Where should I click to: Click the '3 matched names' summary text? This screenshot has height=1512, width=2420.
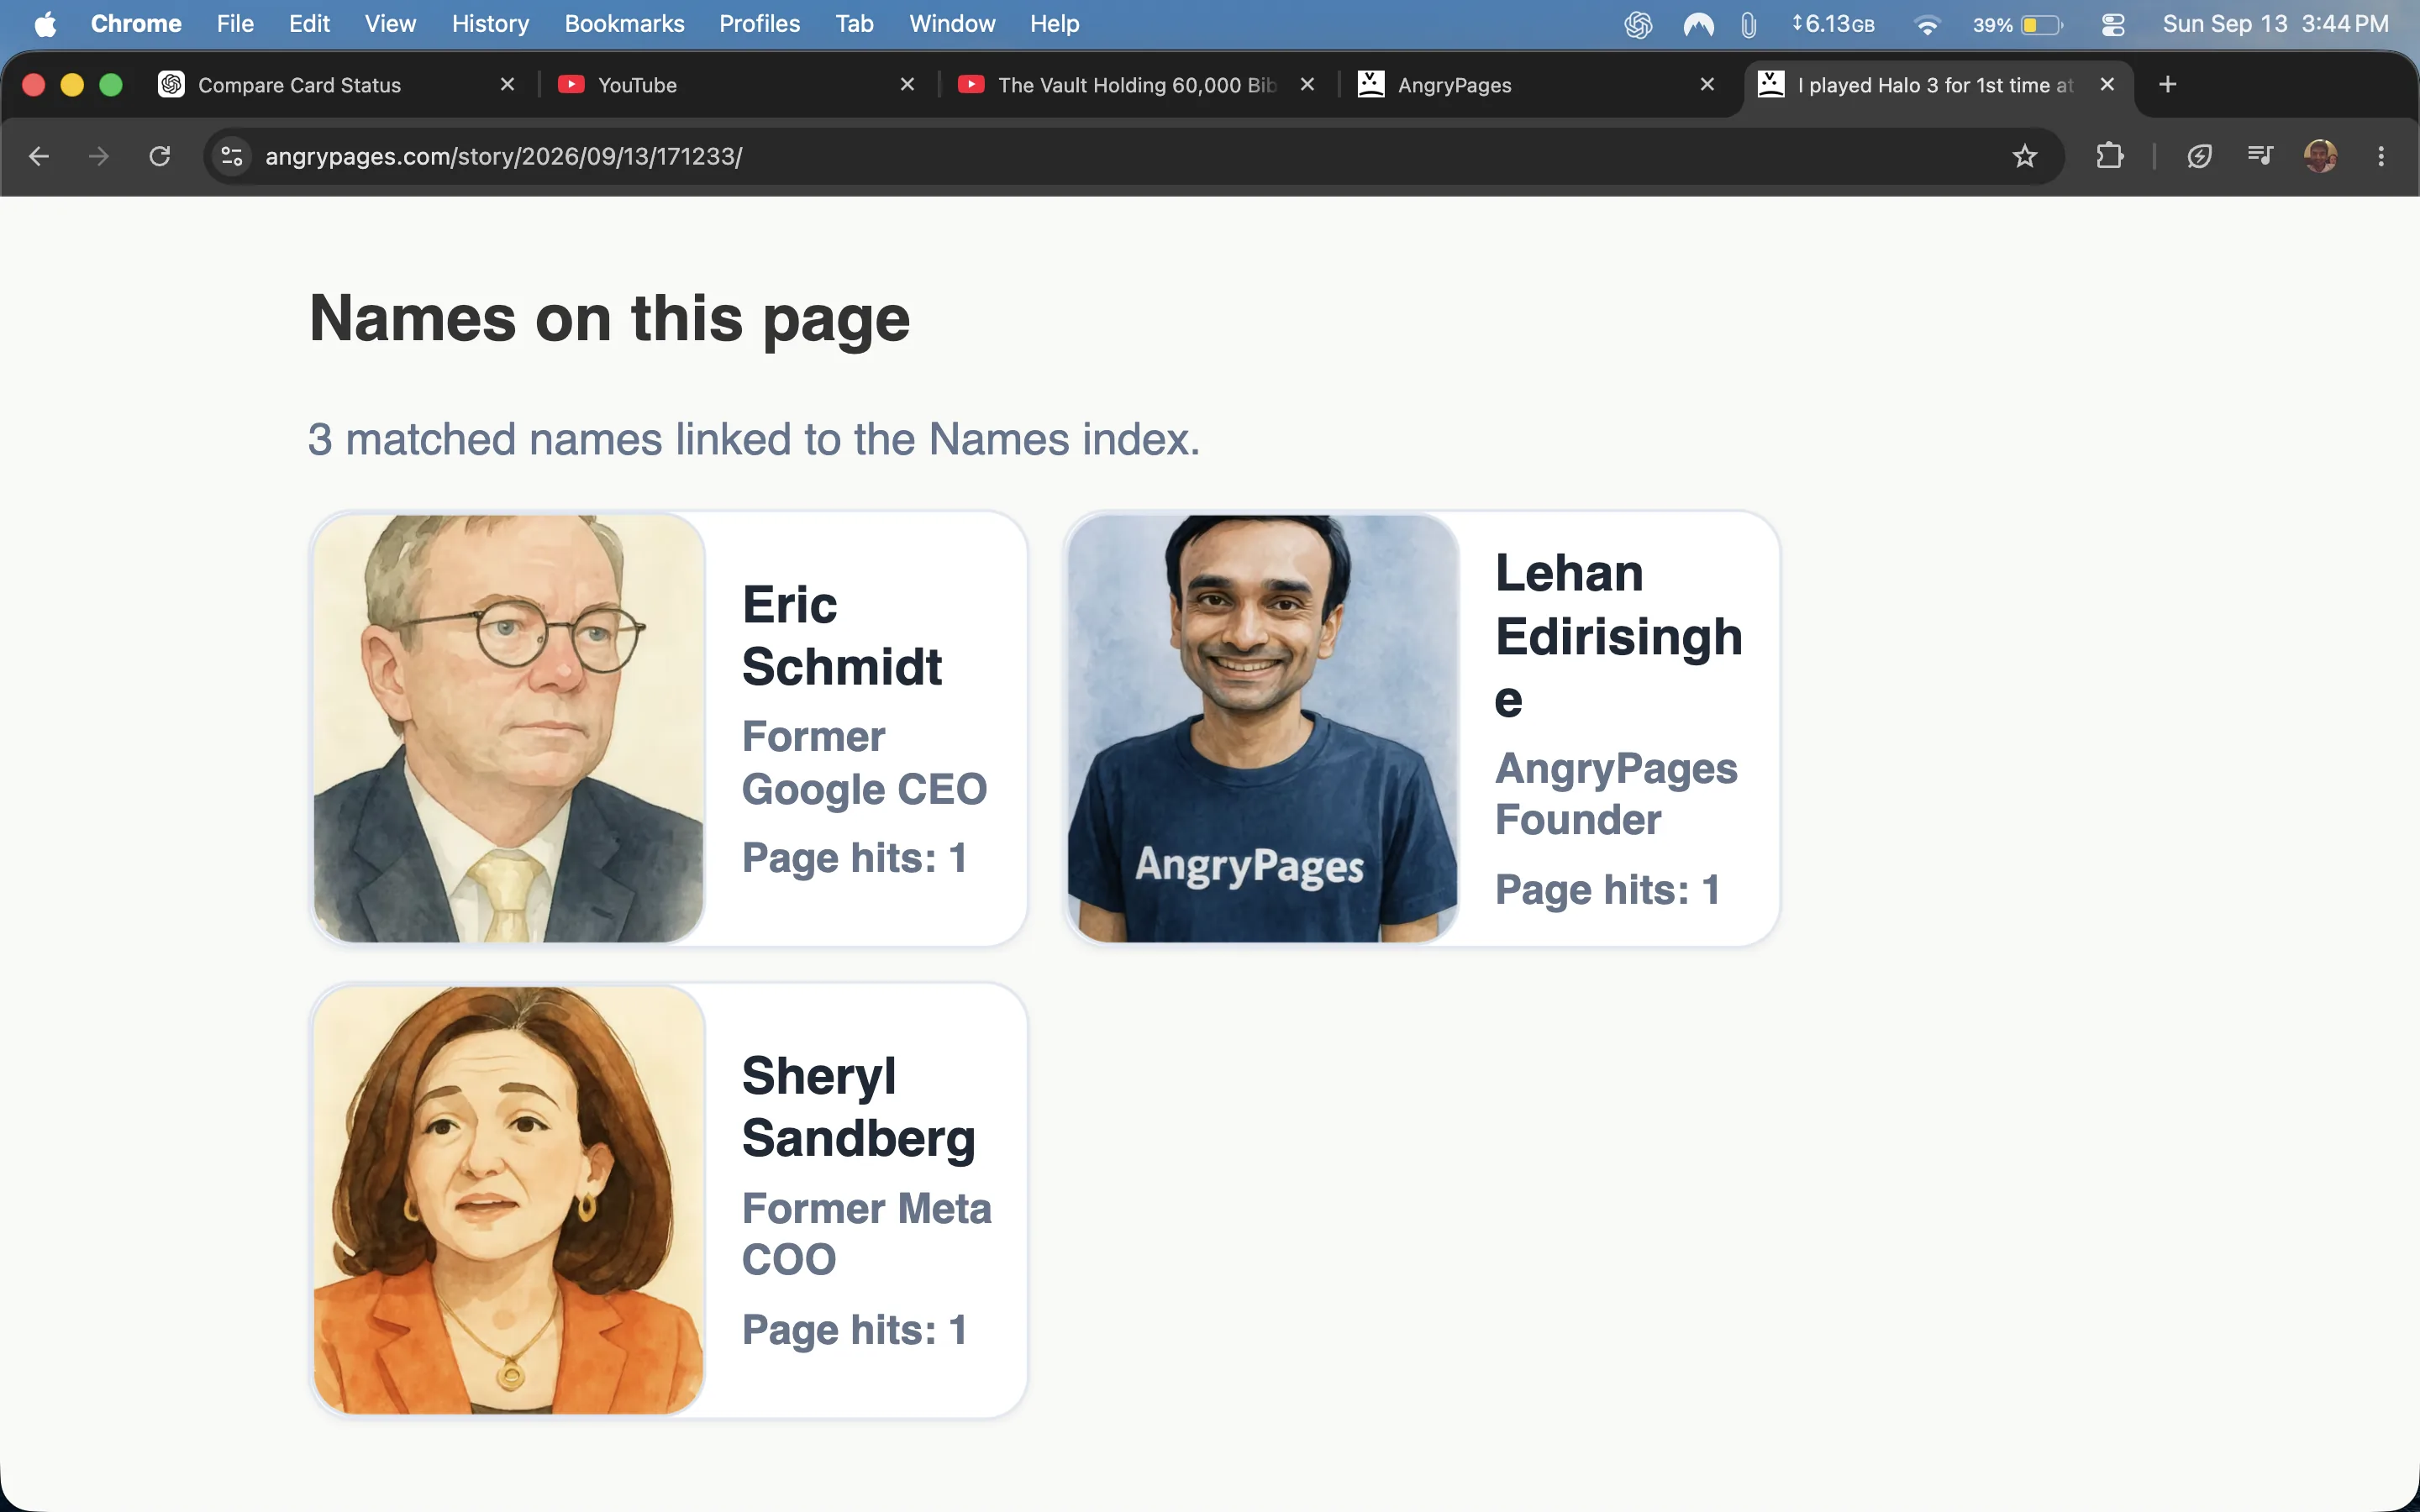pos(754,439)
